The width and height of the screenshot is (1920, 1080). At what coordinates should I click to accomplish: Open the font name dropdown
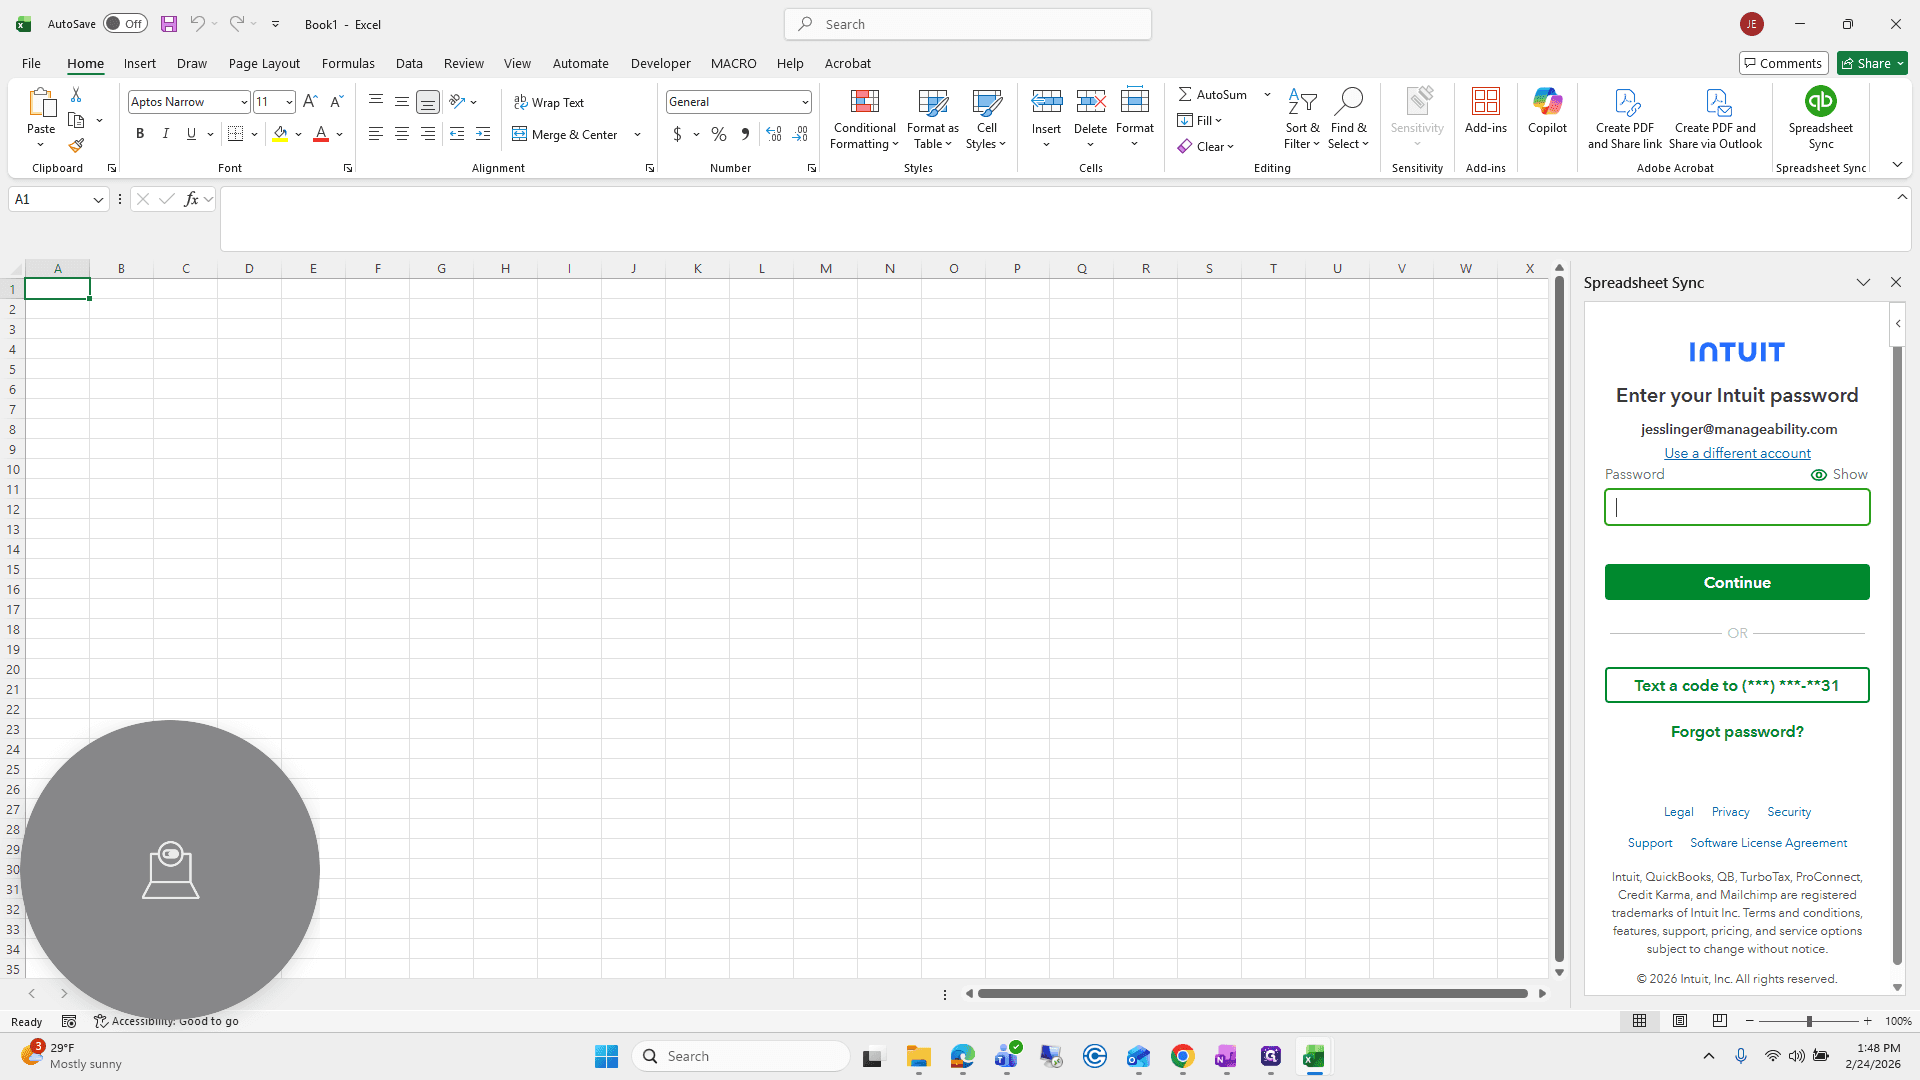pyautogui.click(x=244, y=102)
